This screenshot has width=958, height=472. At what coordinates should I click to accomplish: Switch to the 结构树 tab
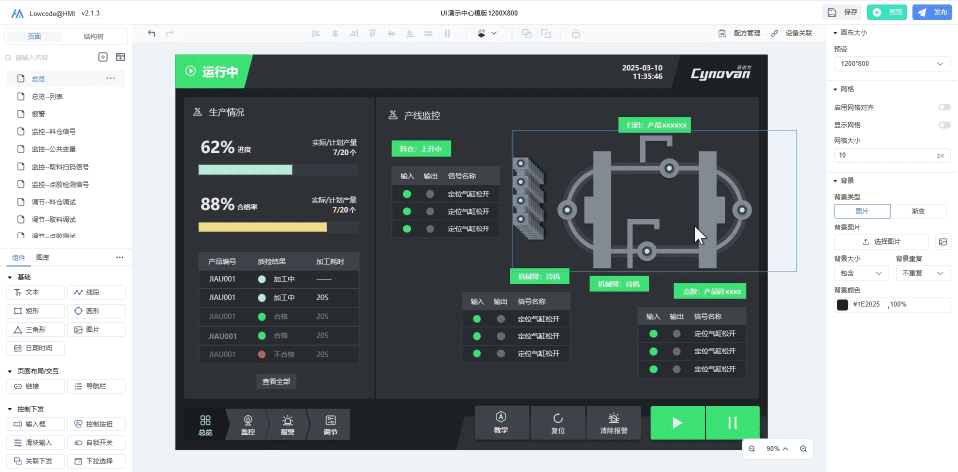point(93,35)
